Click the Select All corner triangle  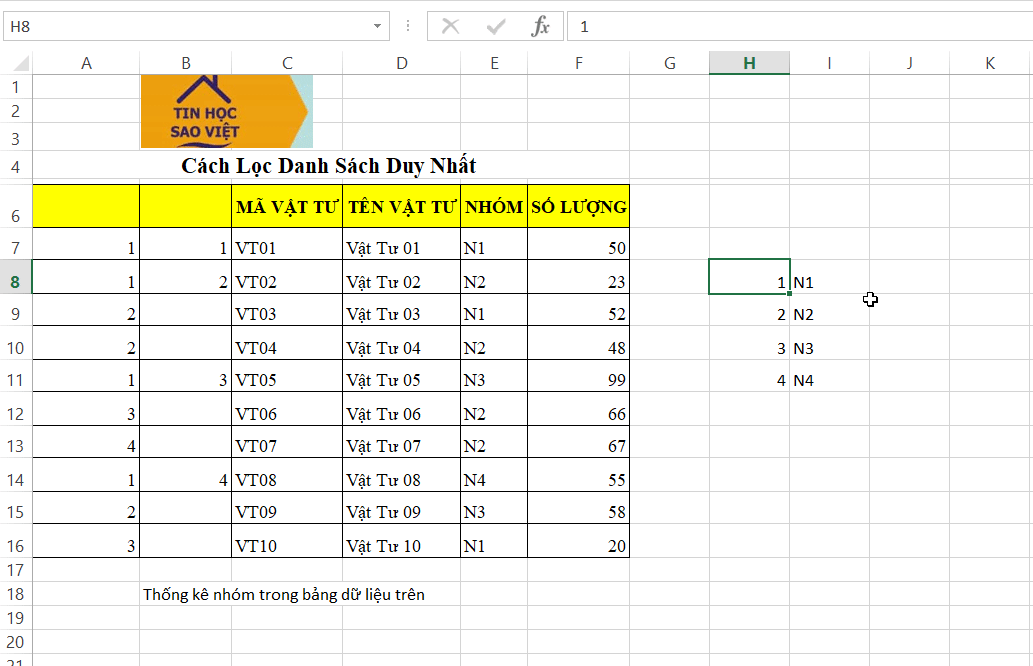[x=20, y=63]
